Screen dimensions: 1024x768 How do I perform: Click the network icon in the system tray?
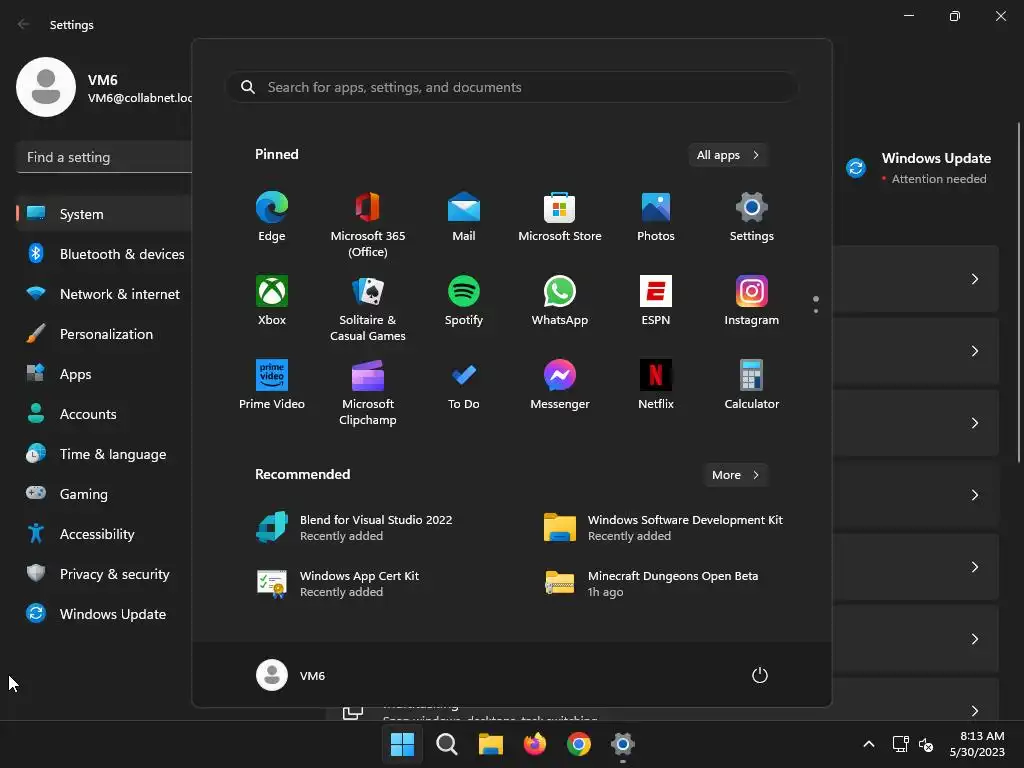click(901, 744)
